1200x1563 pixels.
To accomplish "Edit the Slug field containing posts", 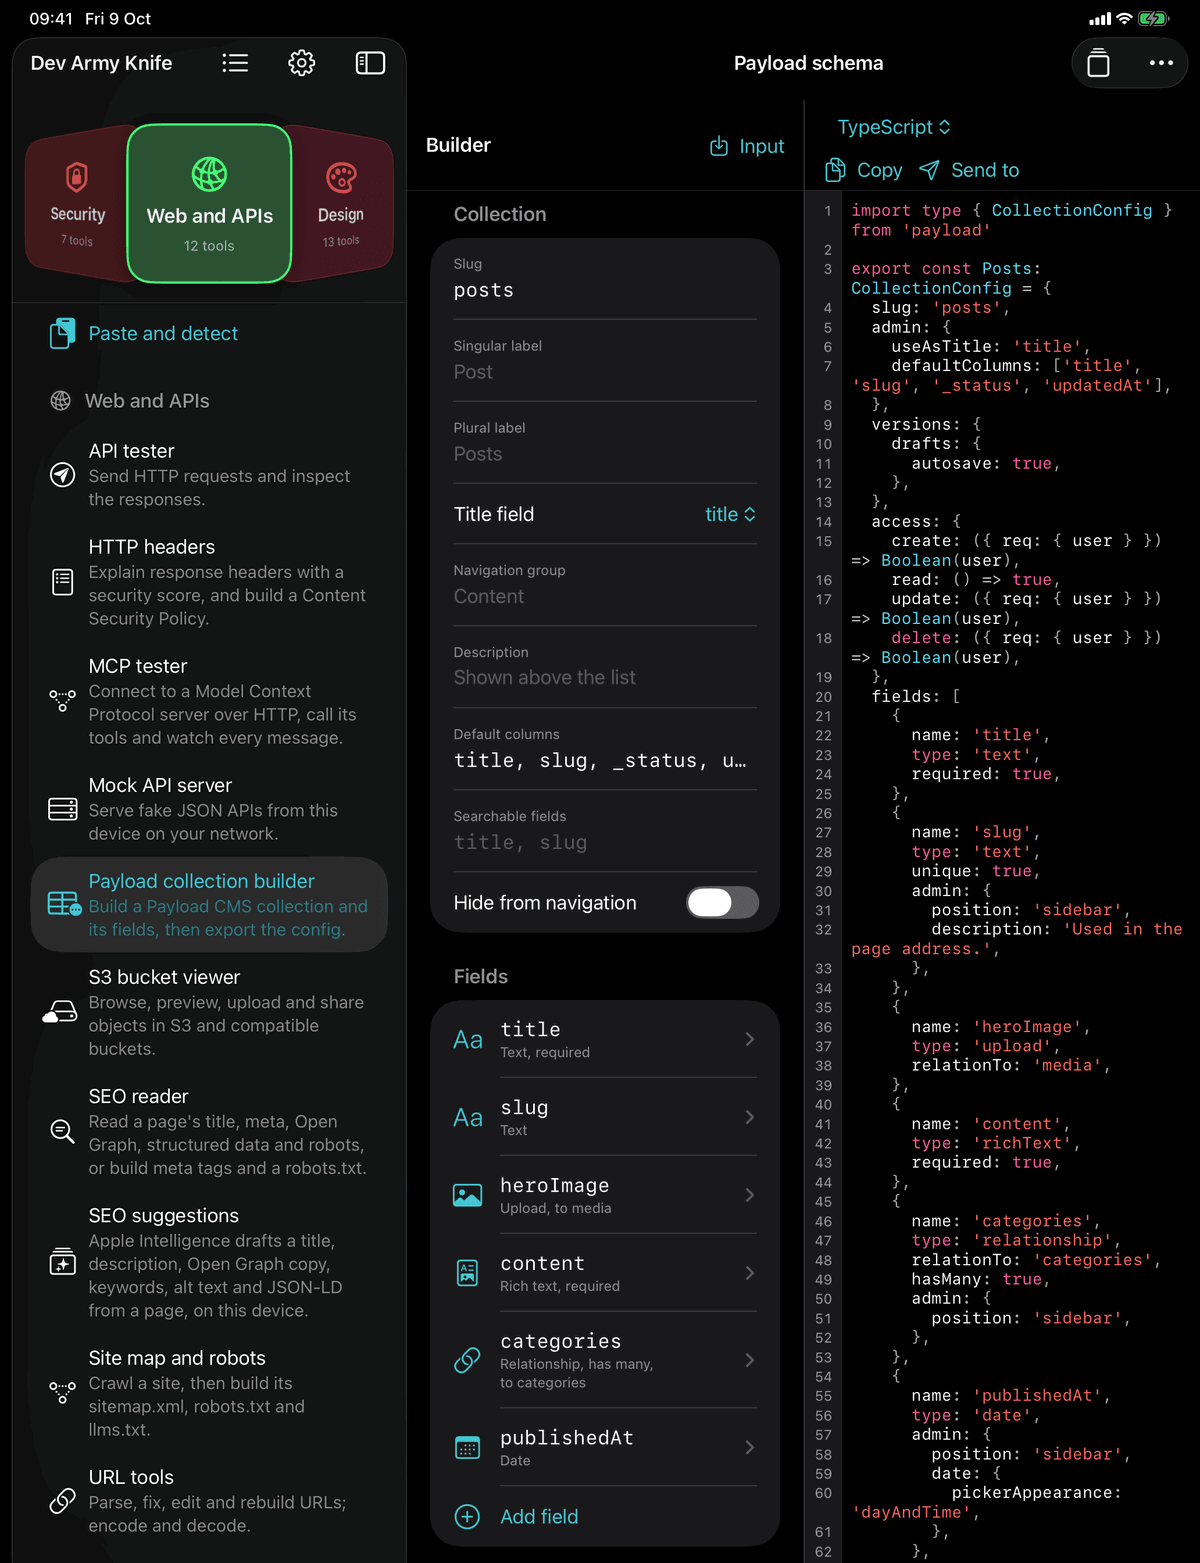I will 605,279.
